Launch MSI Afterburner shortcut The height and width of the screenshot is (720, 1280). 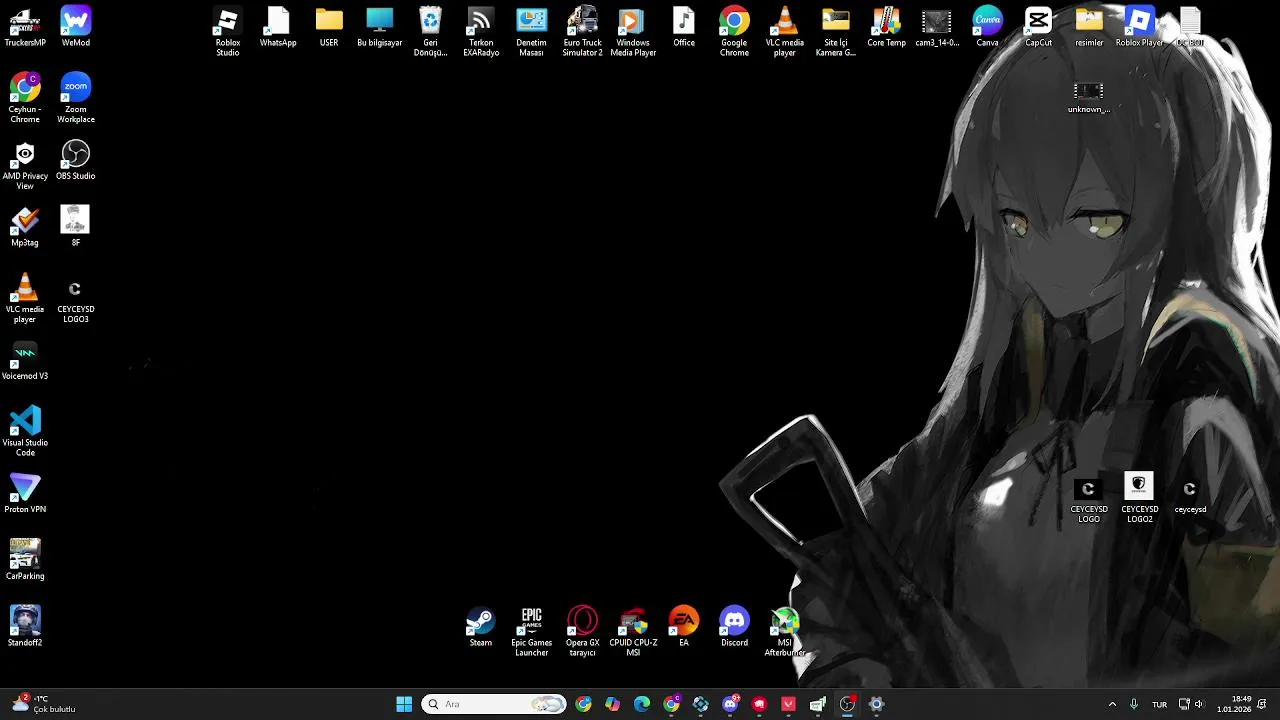(x=785, y=632)
